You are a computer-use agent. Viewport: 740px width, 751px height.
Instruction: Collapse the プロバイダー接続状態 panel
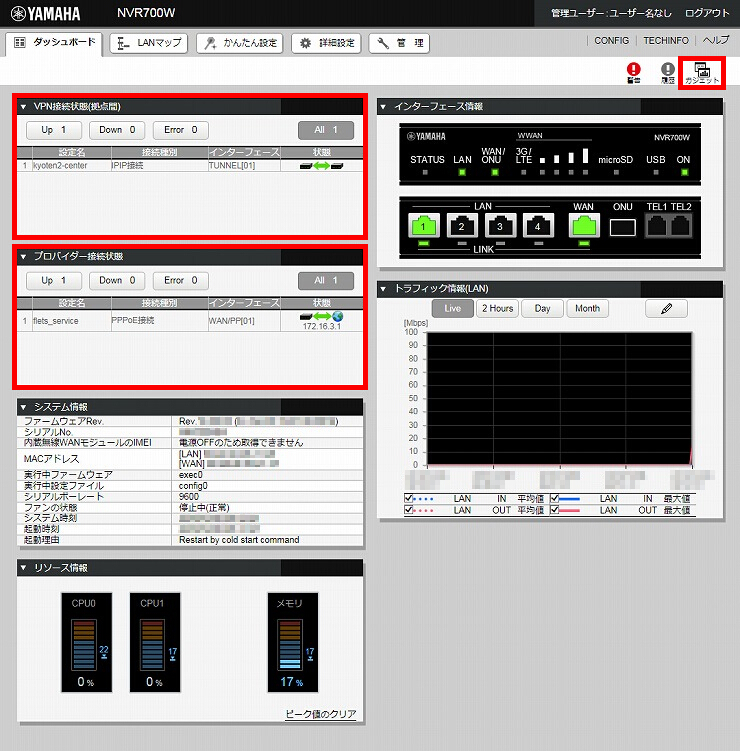pos(23,257)
